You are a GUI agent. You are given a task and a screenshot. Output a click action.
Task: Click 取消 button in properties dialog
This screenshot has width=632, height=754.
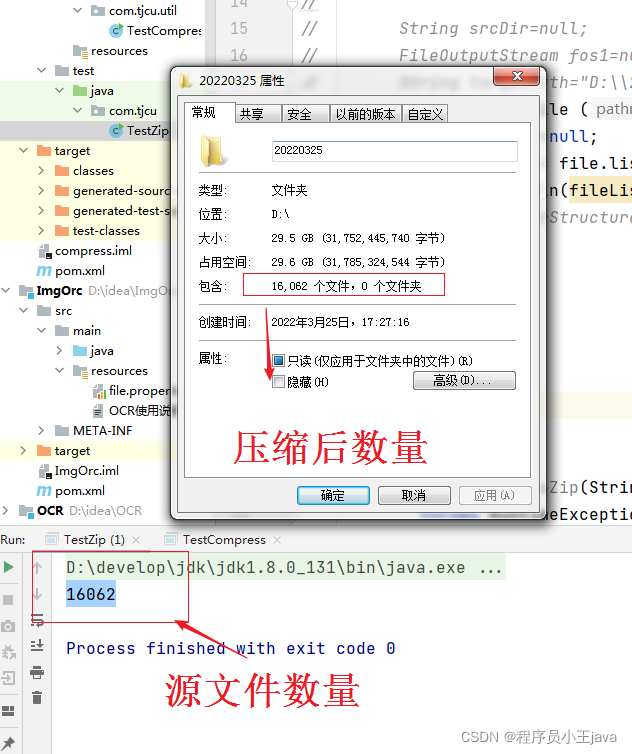coord(414,495)
